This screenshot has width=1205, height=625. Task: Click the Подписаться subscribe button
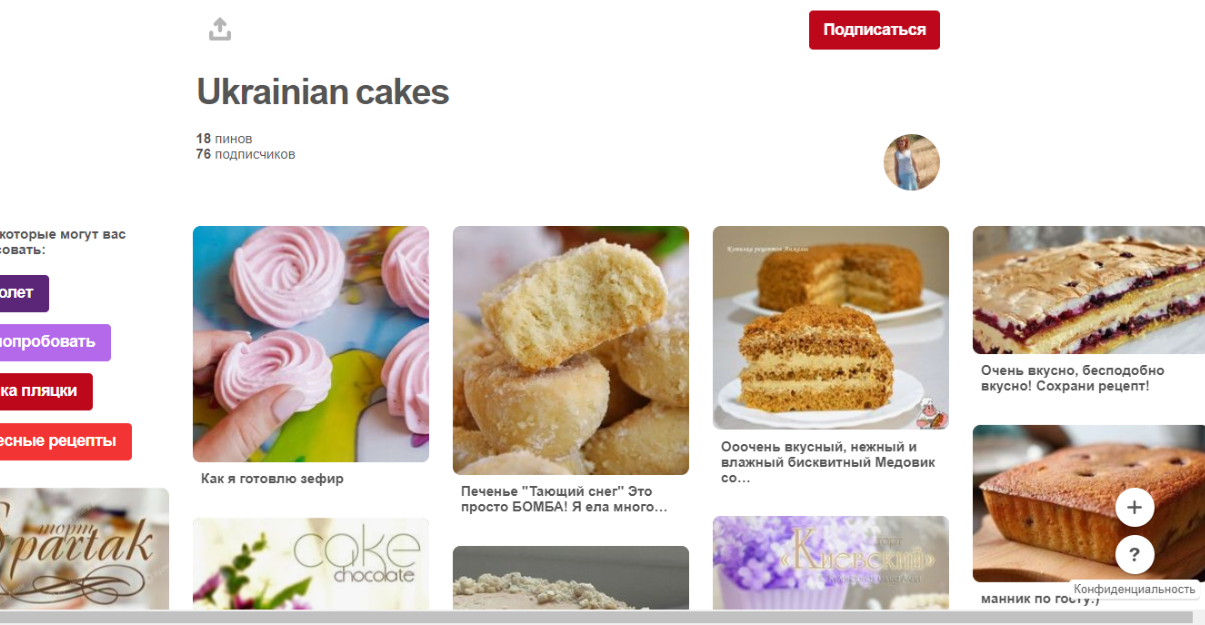[874, 30]
